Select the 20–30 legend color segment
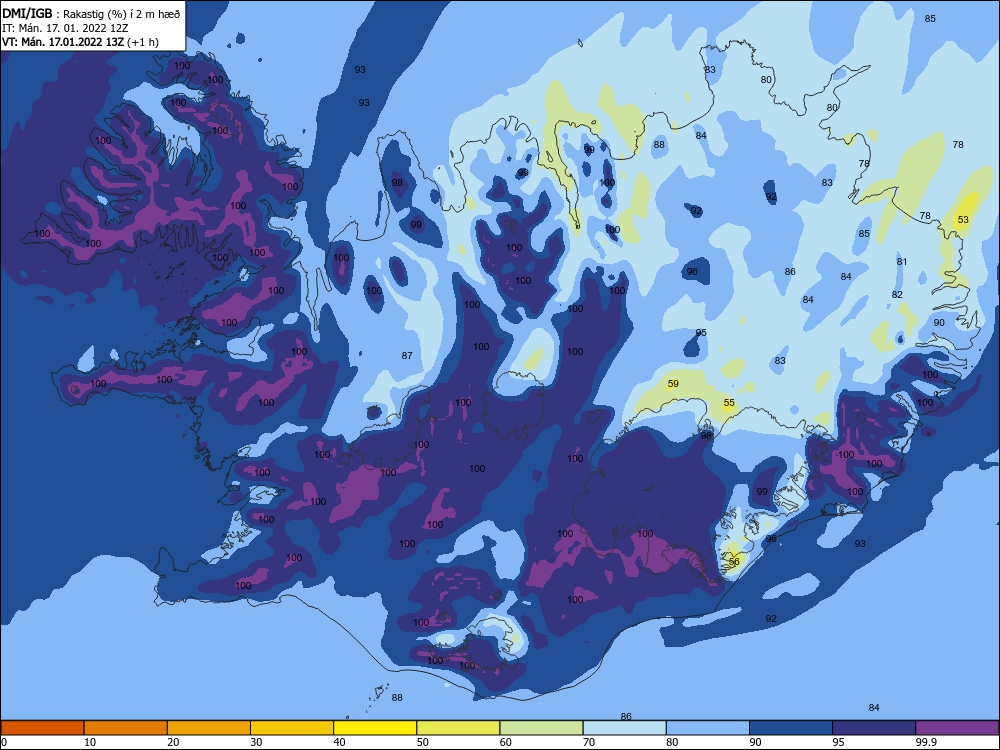1000x750 pixels. pyautogui.click(x=209, y=728)
